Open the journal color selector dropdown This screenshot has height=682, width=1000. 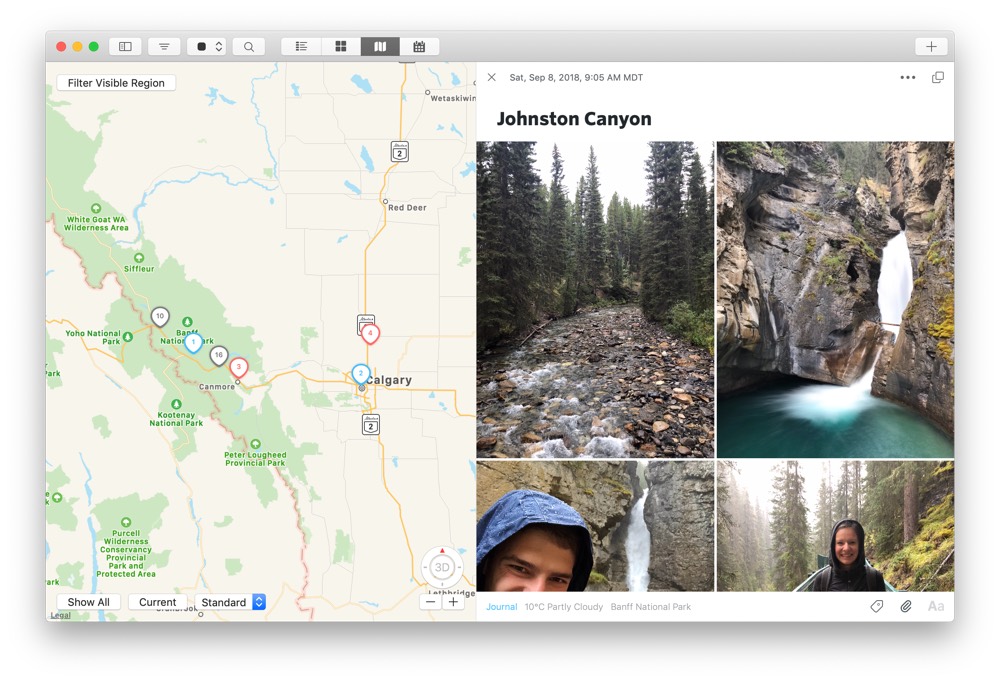(x=207, y=47)
